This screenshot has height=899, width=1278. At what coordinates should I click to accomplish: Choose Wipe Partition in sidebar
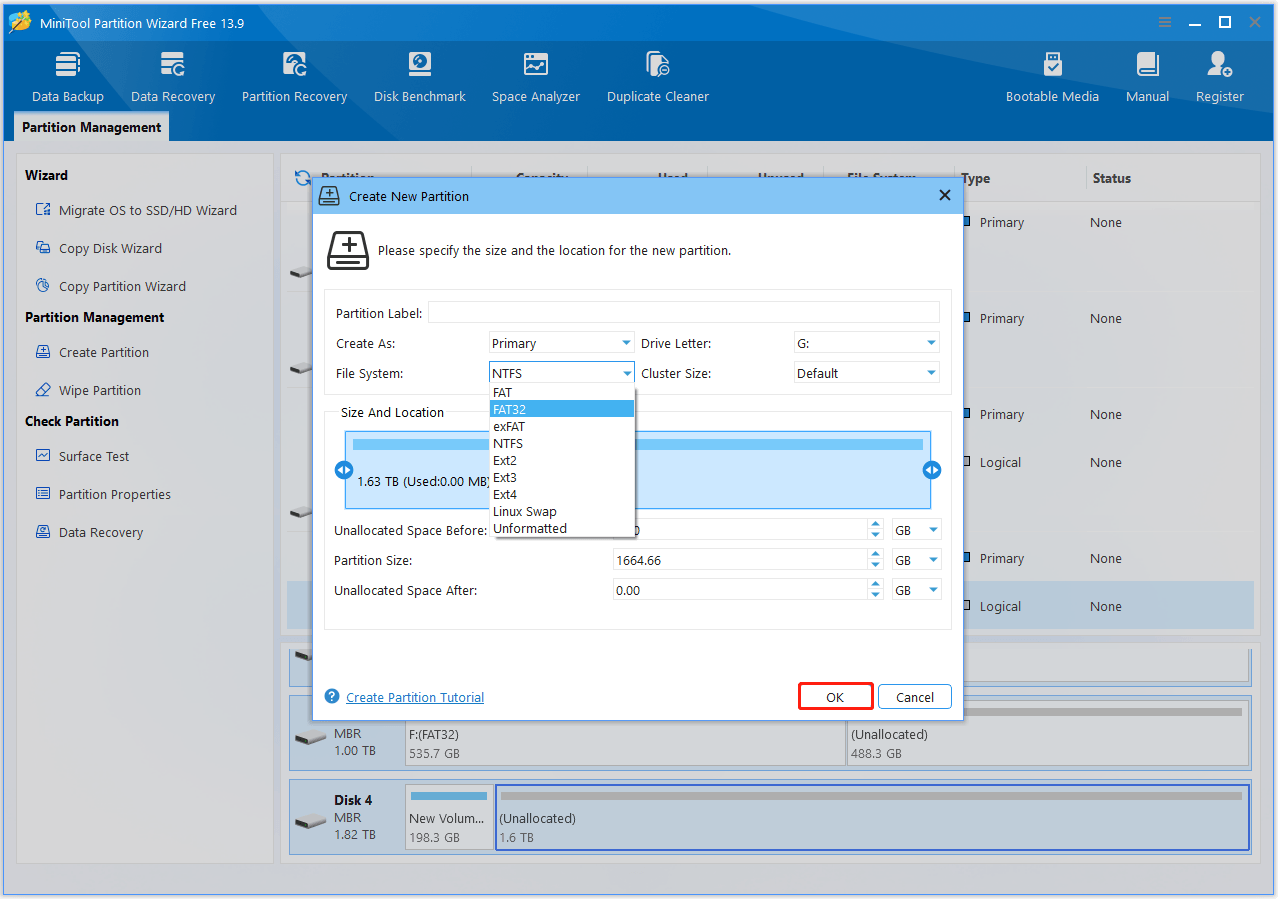[88, 390]
